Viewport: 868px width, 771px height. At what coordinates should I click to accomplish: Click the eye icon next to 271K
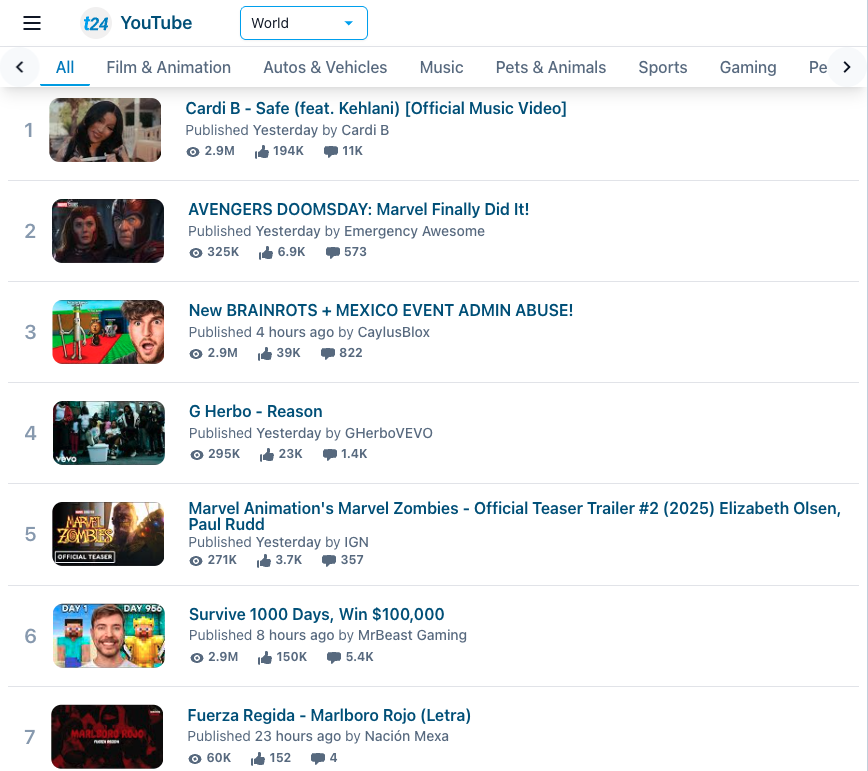196,561
